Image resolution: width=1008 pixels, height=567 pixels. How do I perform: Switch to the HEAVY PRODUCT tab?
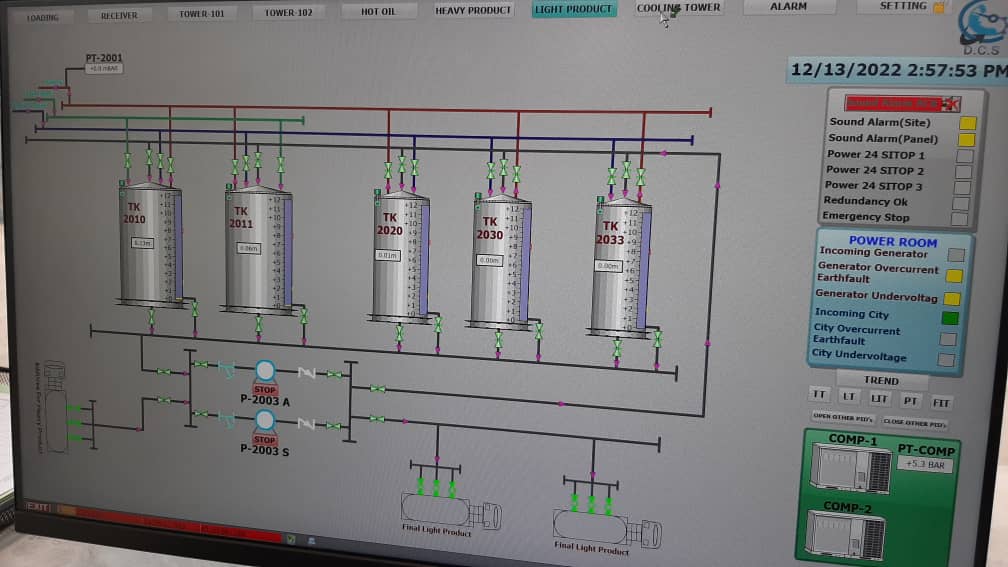473,10
